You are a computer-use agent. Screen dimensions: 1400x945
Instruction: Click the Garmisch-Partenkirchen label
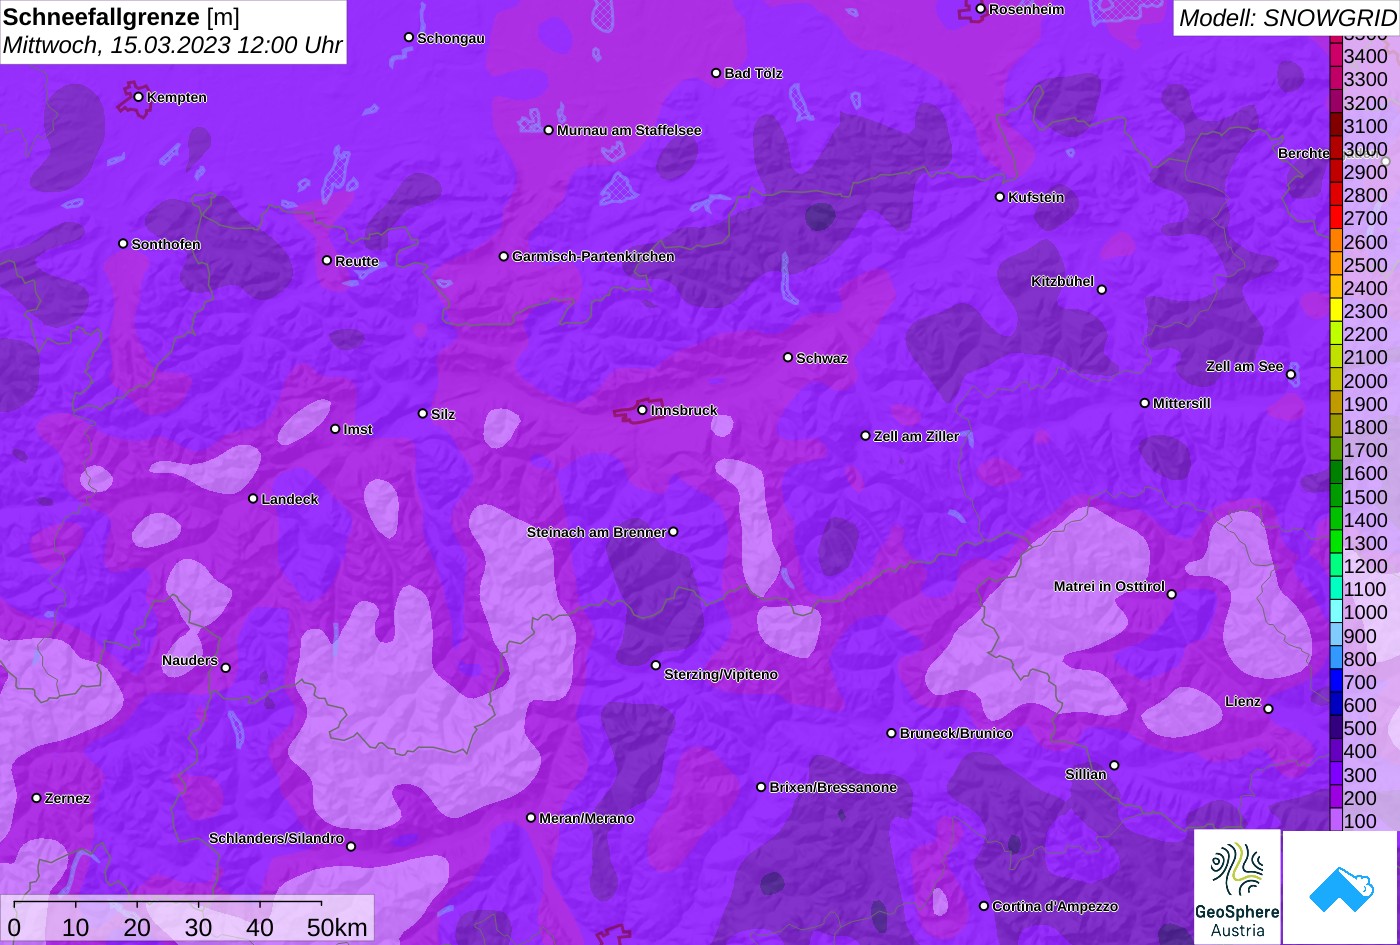click(x=593, y=256)
